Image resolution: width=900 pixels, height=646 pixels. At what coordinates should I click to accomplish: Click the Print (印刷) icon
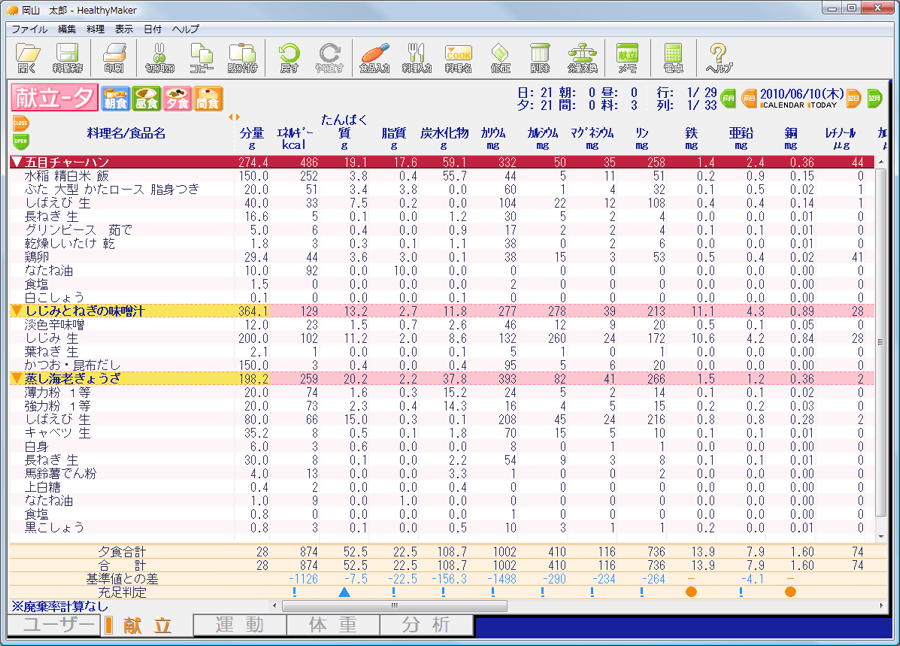(x=114, y=59)
